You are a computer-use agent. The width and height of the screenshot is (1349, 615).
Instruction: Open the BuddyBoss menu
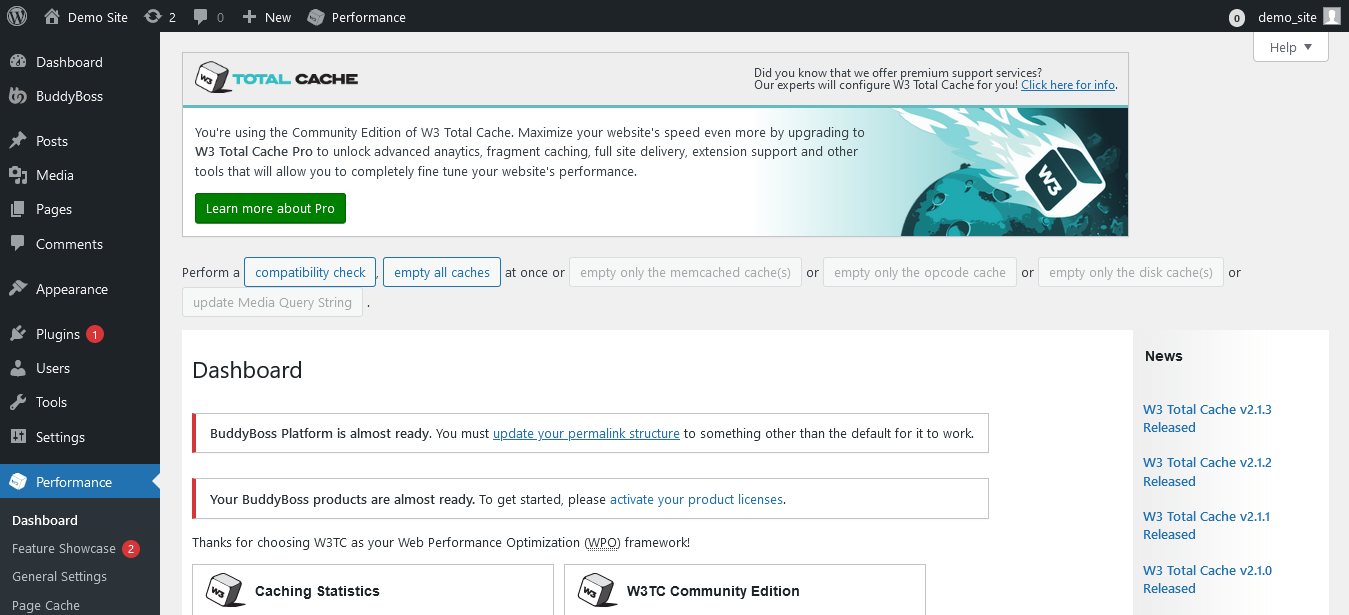click(80, 96)
